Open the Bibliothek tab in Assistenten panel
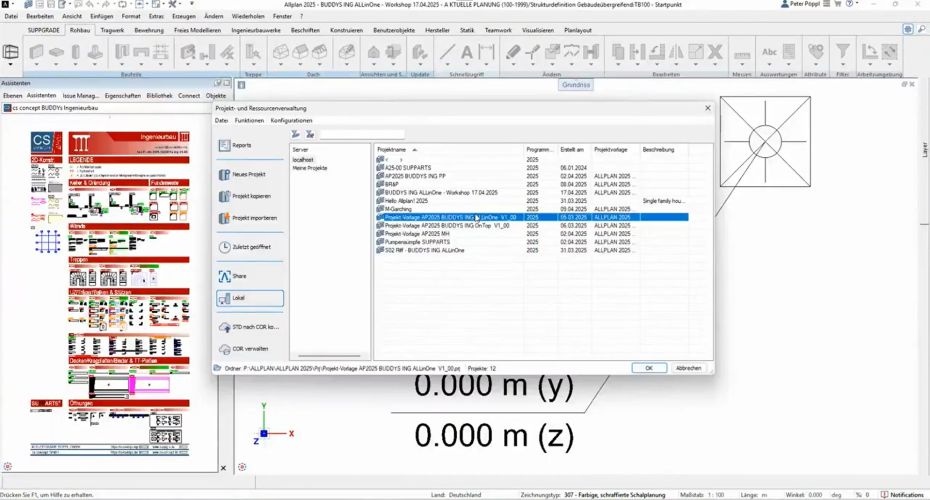 (159, 95)
